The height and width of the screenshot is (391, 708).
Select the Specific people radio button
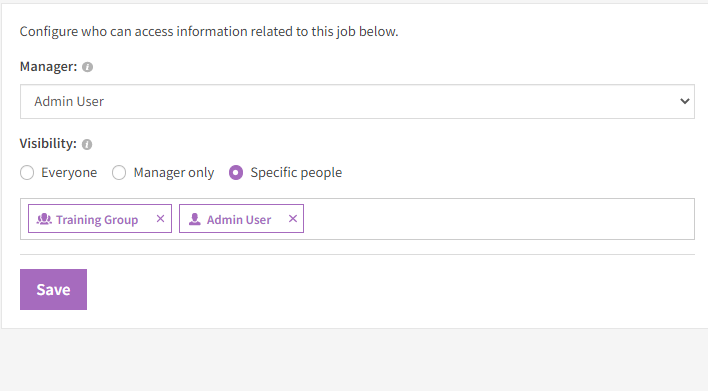236,172
